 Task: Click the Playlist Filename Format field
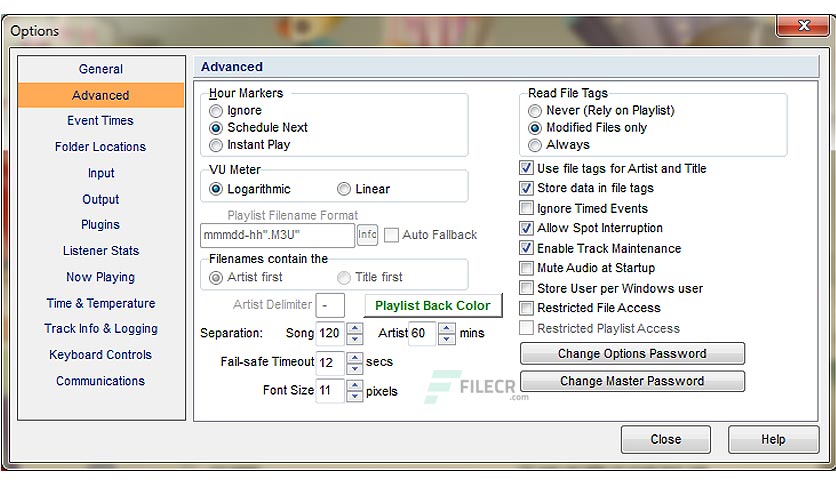click(277, 235)
